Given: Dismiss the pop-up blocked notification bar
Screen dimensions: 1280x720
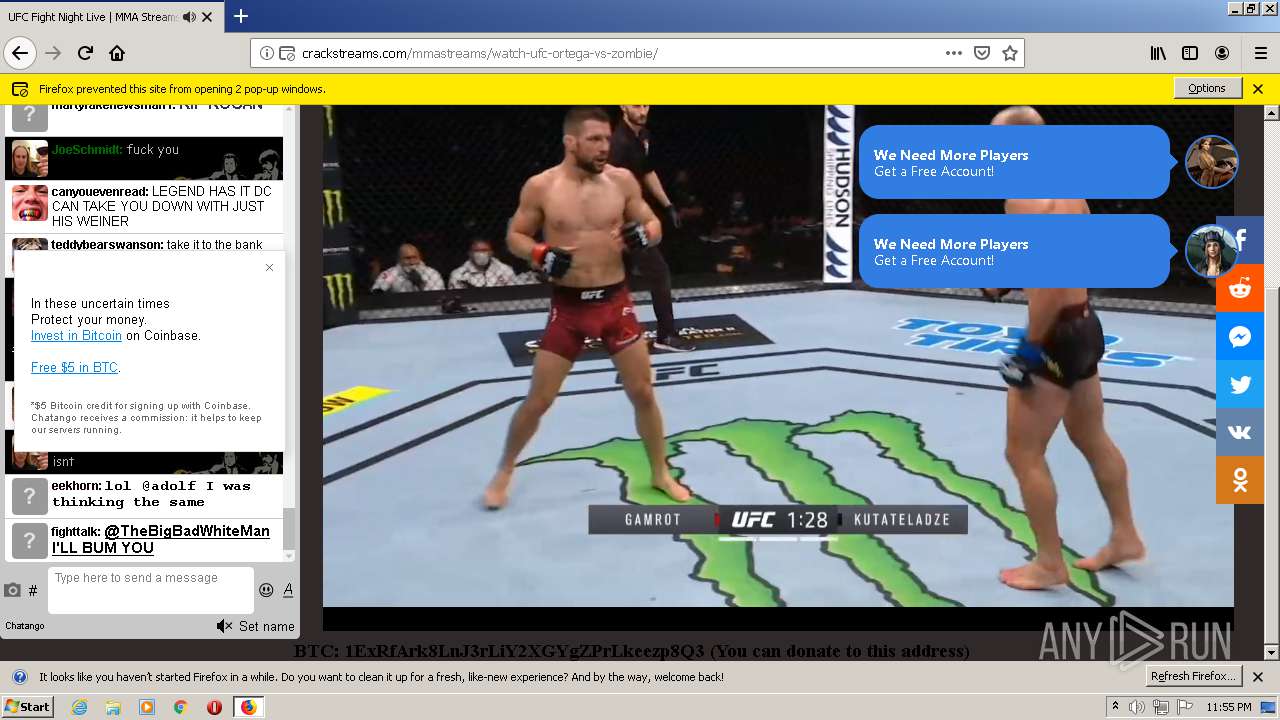Looking at the screenshot, I should click(1258, 88).
